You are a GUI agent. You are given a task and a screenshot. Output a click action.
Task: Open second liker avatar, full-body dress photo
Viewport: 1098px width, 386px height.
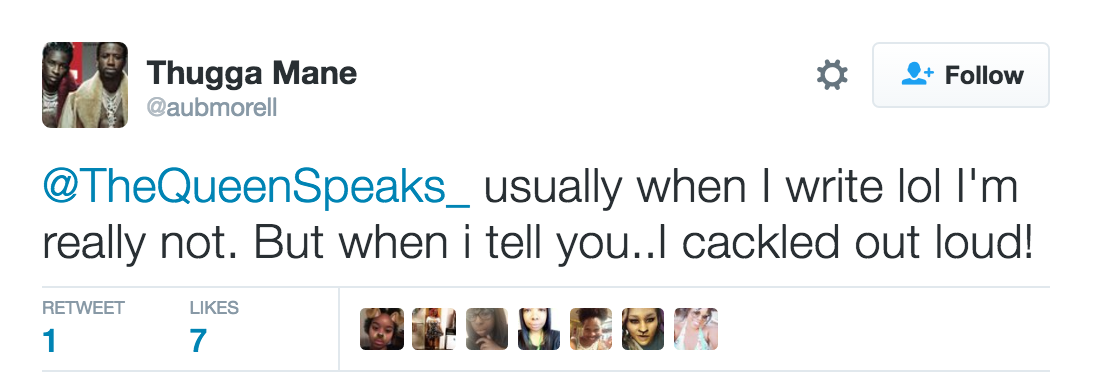pos(434,329)
